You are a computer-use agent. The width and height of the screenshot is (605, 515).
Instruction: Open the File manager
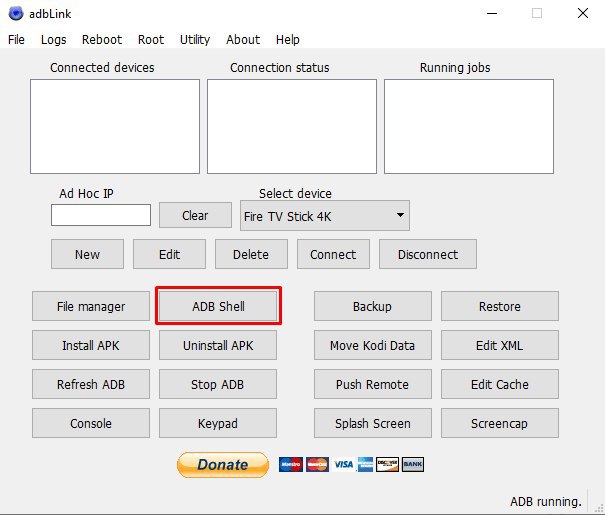tap(91, 306)
